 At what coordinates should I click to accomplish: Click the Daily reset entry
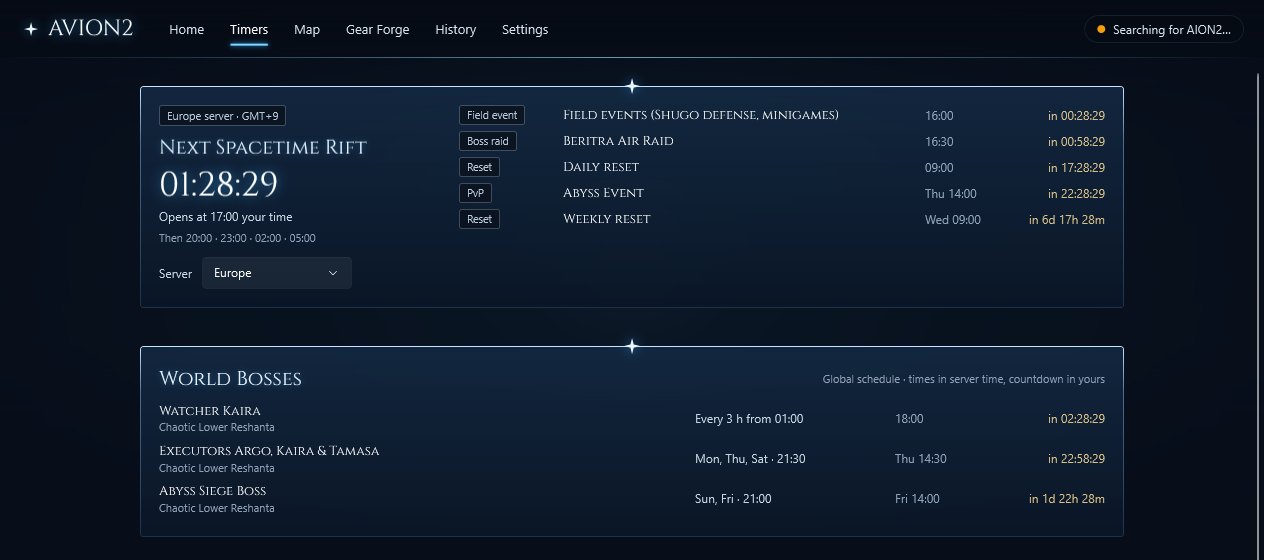point(601,167)
